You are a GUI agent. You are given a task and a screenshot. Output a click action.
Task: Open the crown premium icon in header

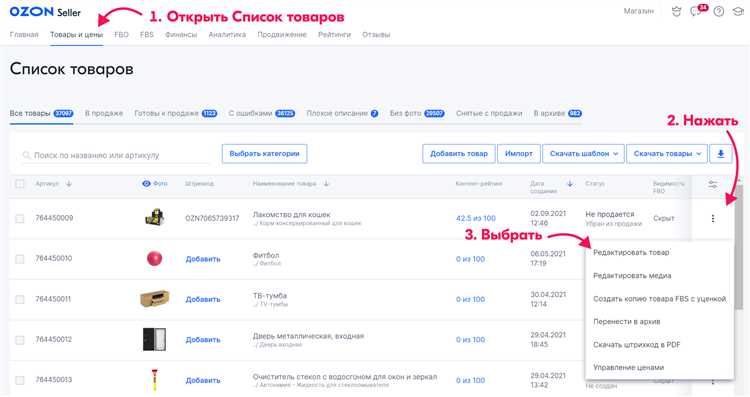point(676,11)
